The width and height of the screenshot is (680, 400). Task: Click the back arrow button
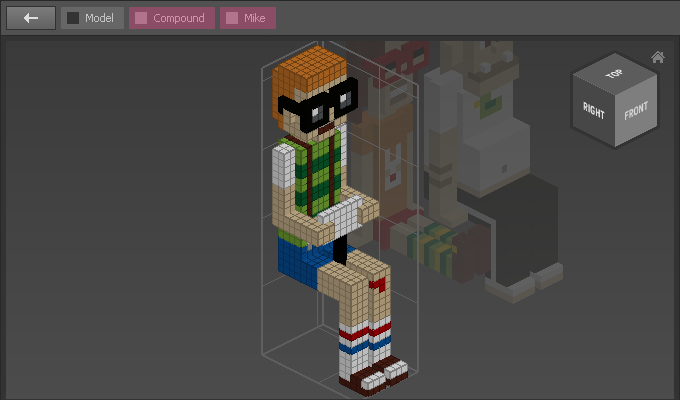pyautogui.click(x=31, y=18)
